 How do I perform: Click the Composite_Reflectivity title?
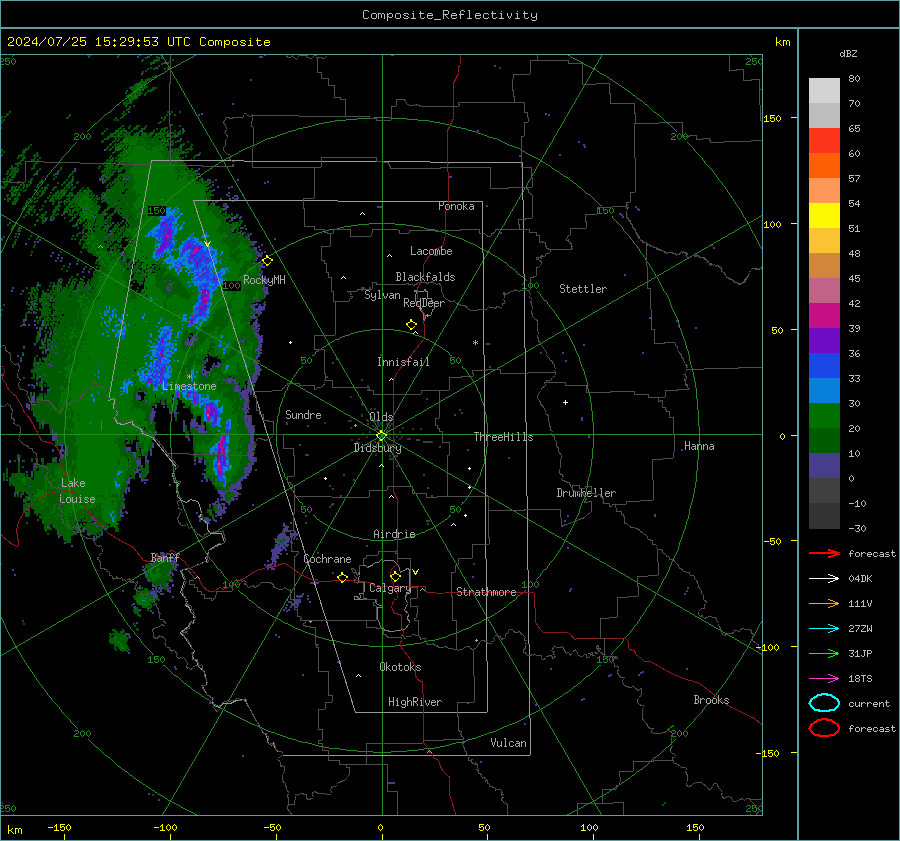coord(450,15)
